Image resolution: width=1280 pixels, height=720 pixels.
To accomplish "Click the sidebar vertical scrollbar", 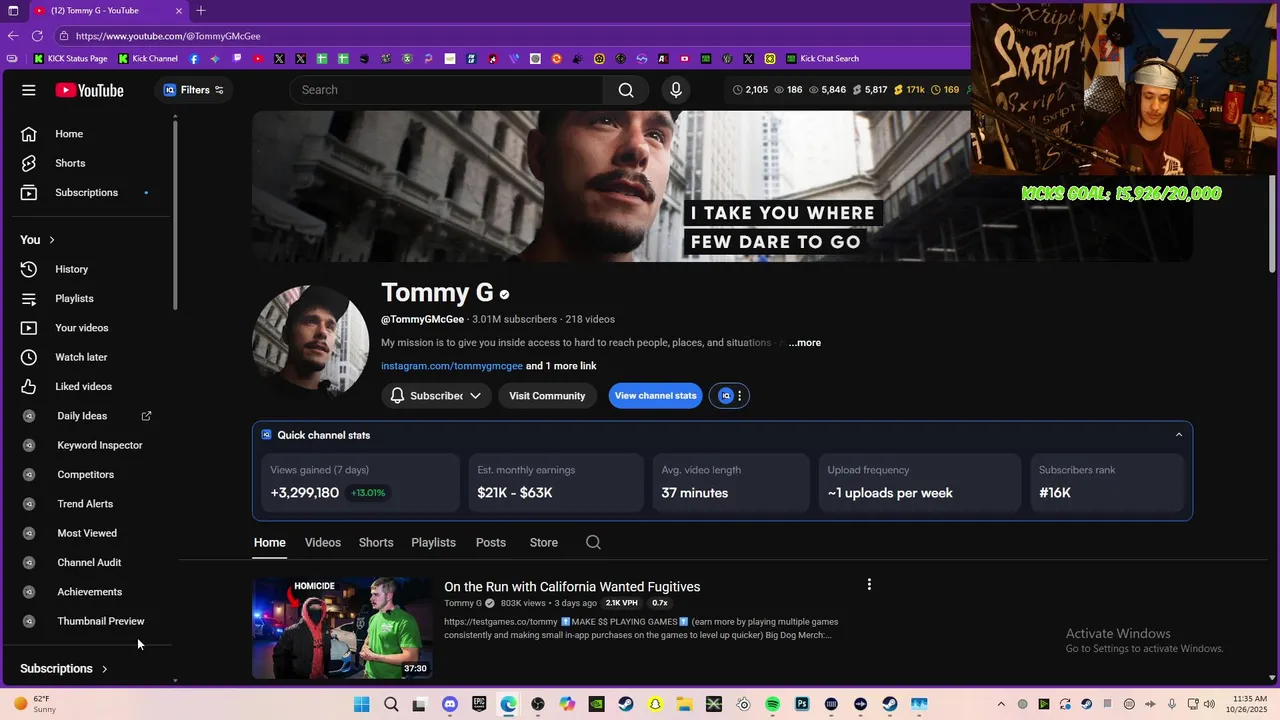I will 175,215.
